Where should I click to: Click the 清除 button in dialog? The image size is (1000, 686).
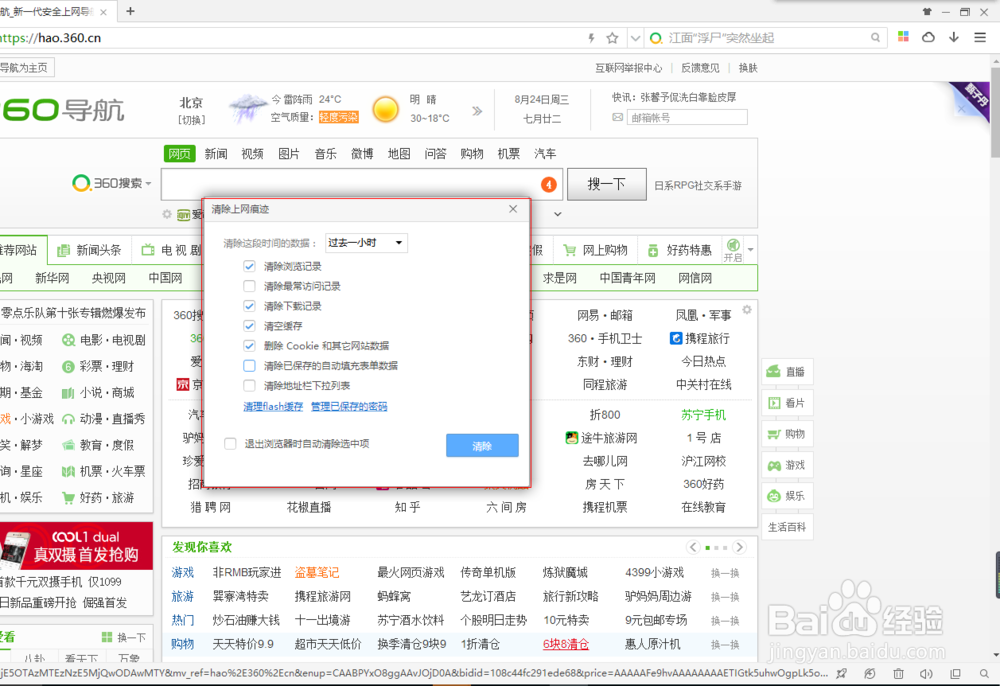click(x=482, y=446)
